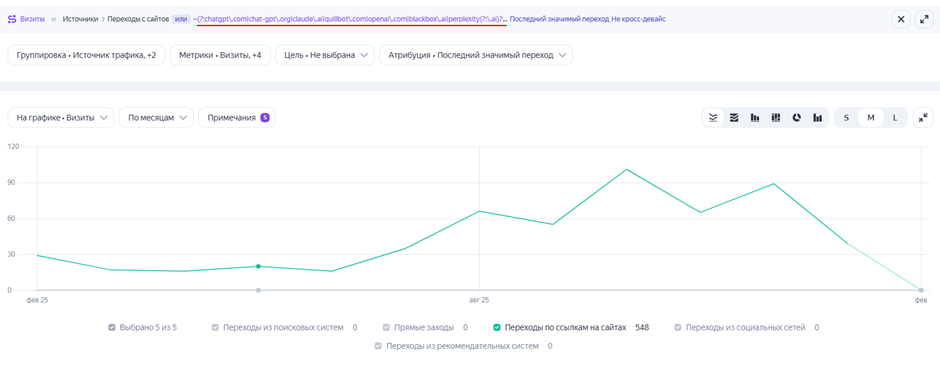Screen dimensions: 940x365
Task: Click the 548 visits value in legend
Action: 642,327
